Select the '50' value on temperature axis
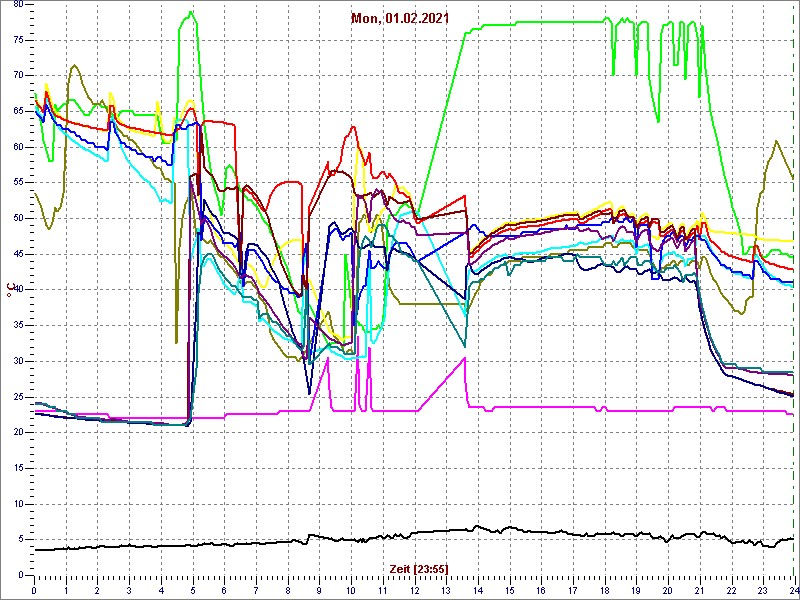This screenshot has width=800, height=600. point(18,218)
